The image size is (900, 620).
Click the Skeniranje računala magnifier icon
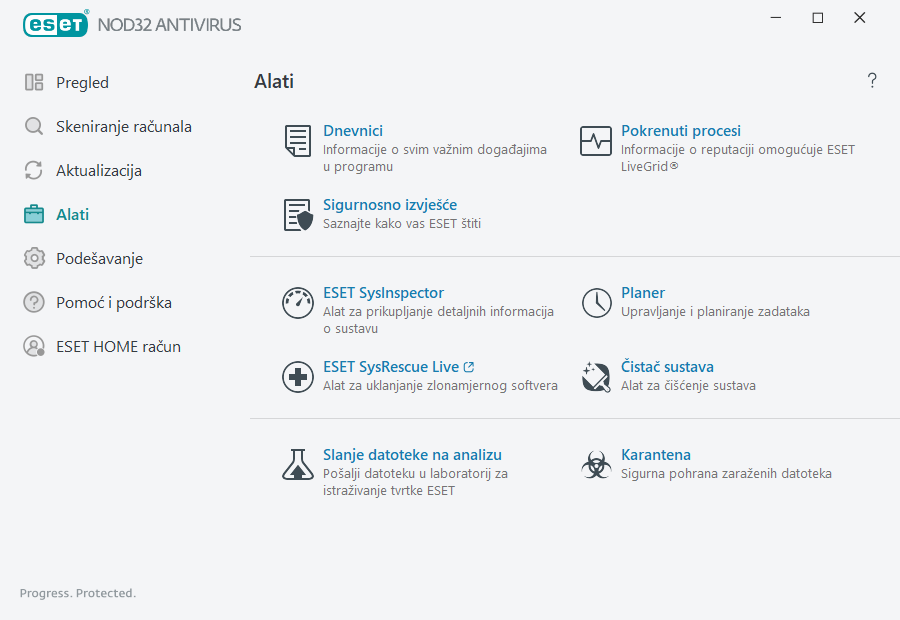34,126
